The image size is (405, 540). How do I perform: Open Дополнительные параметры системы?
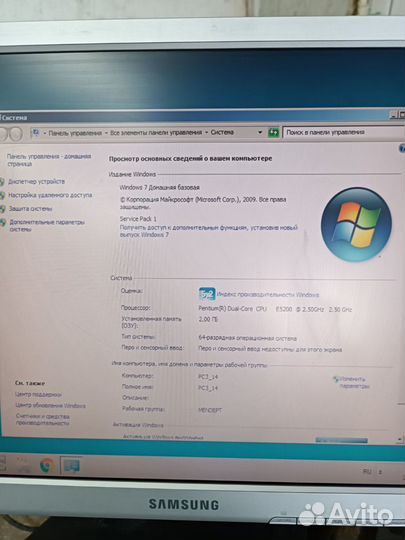coord(46,226)
